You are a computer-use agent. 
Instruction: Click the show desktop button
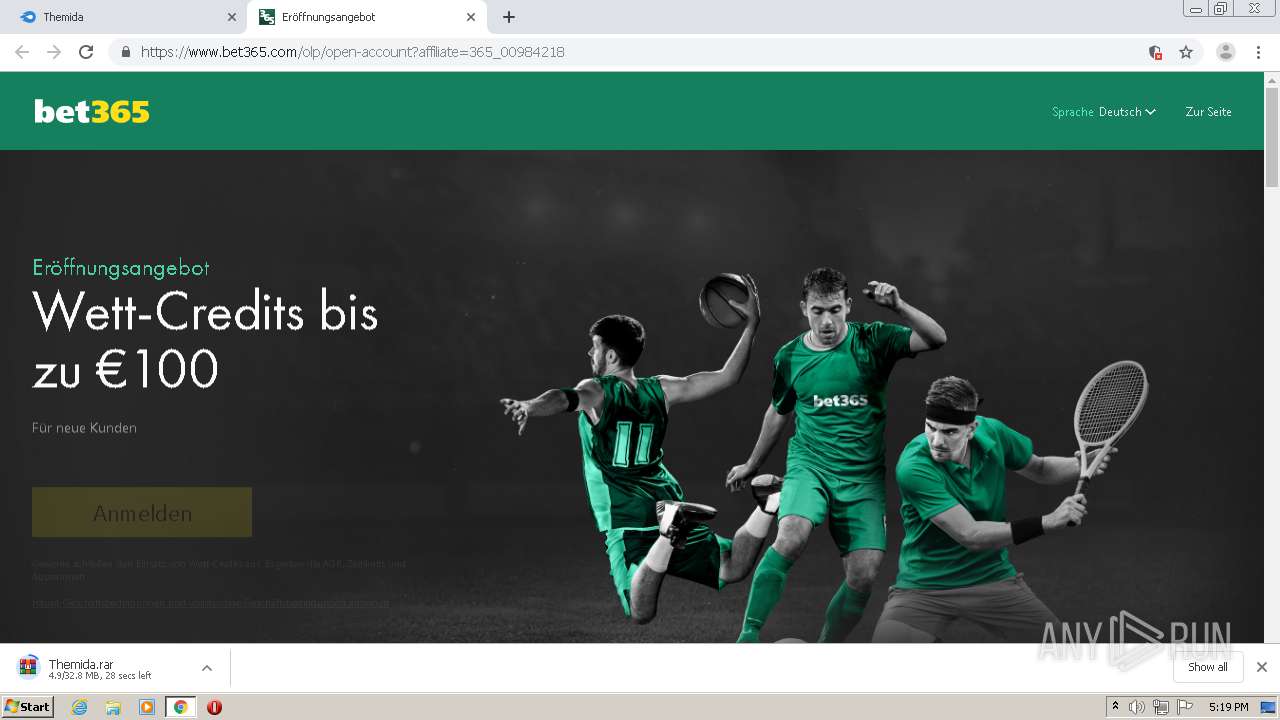tap(1269, 707)
